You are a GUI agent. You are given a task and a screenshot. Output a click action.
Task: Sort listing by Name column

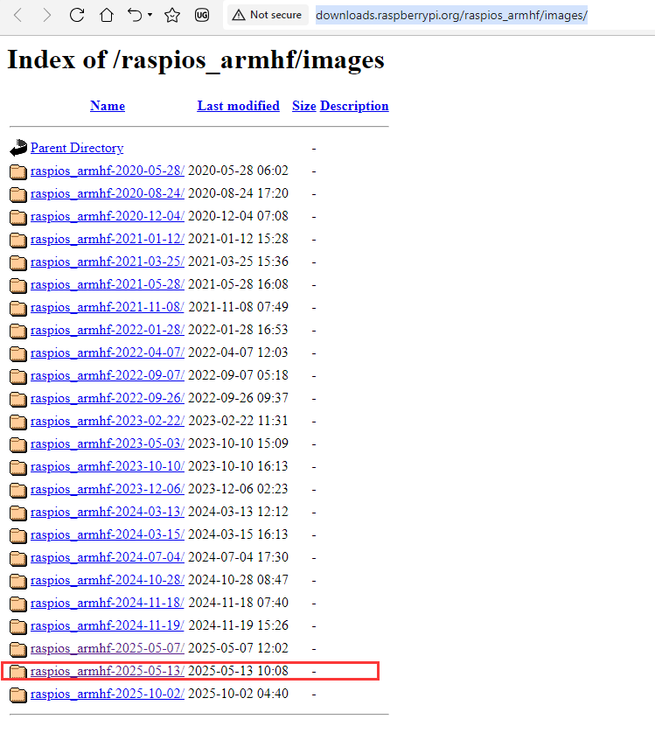[107, 106]
